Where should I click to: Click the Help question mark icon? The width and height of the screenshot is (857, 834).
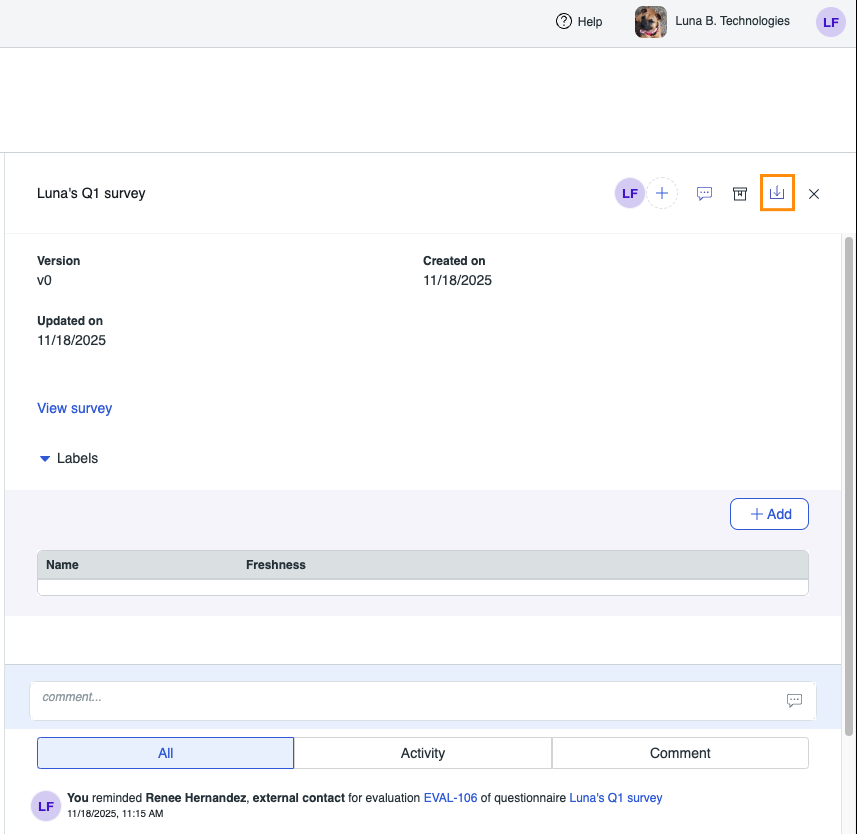(x=564, y=21)
